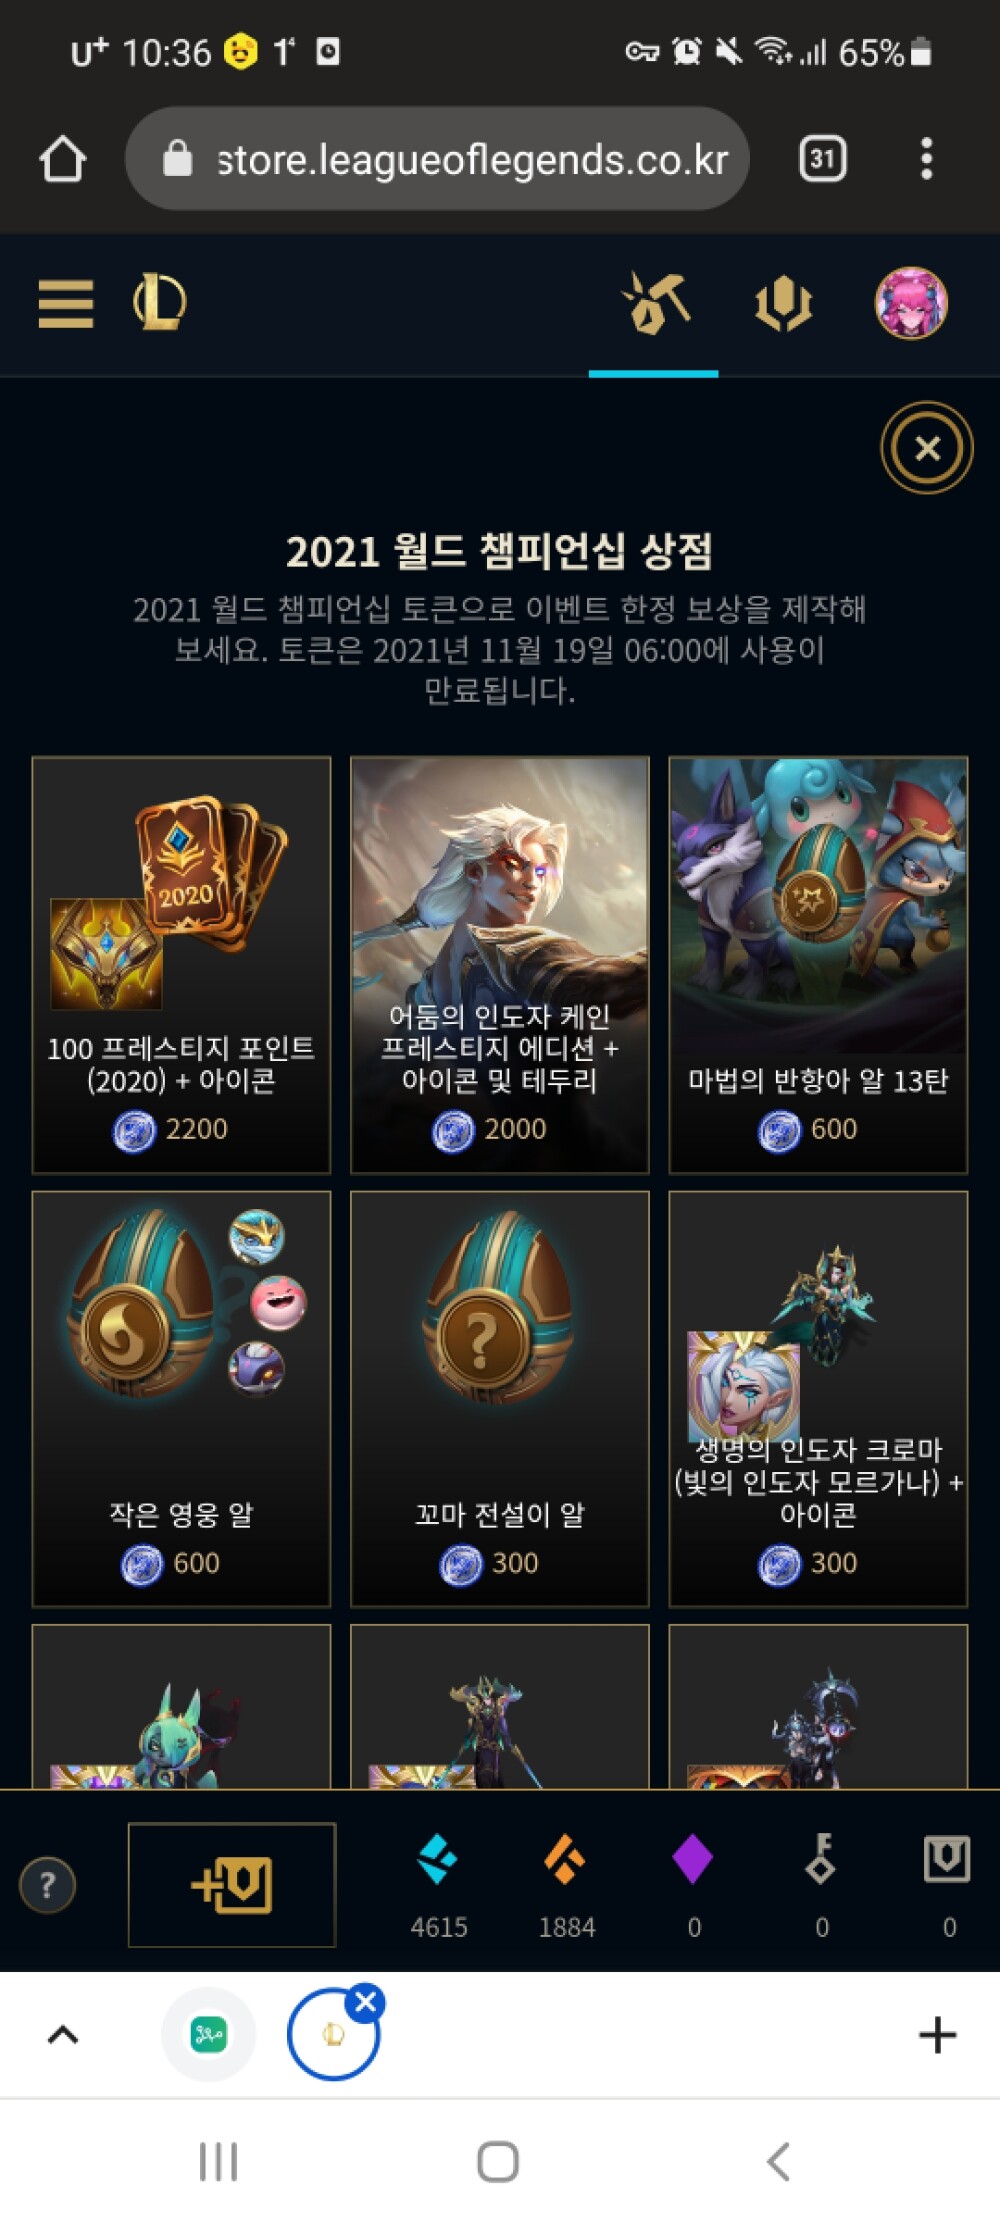Image resolution: width=1000 pixels, height=2222 pixels.
Task: Select Morgana chroma plus icon item
Action: [818, 1399]
